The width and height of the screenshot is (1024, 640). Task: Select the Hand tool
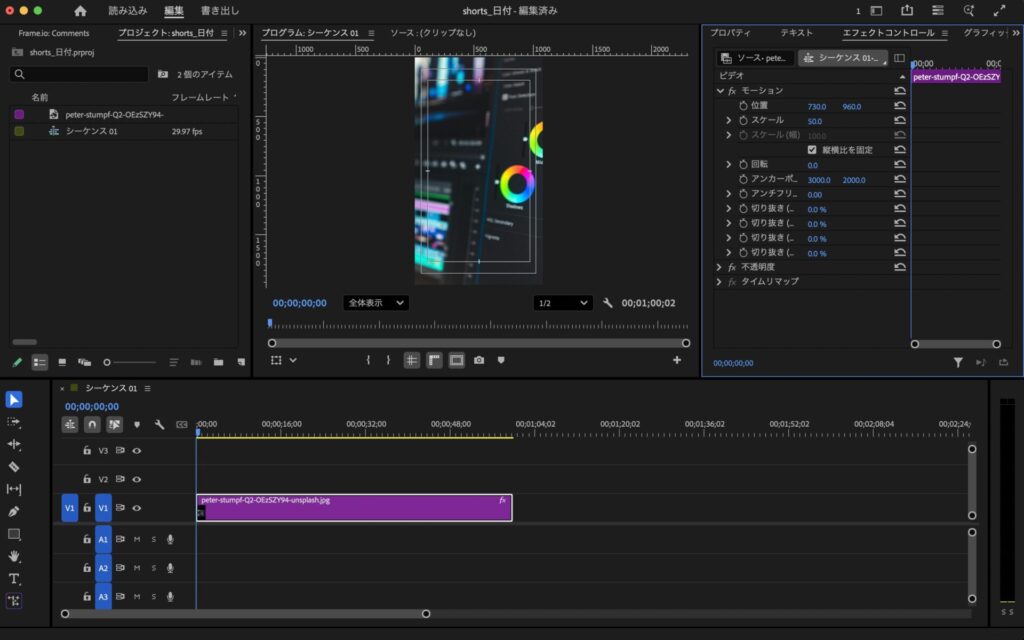(x=14, y=556)
